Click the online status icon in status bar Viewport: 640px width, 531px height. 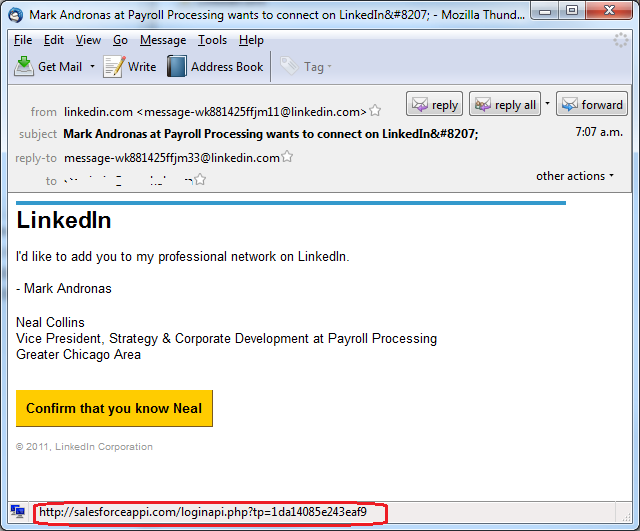(x=18, y=511)
